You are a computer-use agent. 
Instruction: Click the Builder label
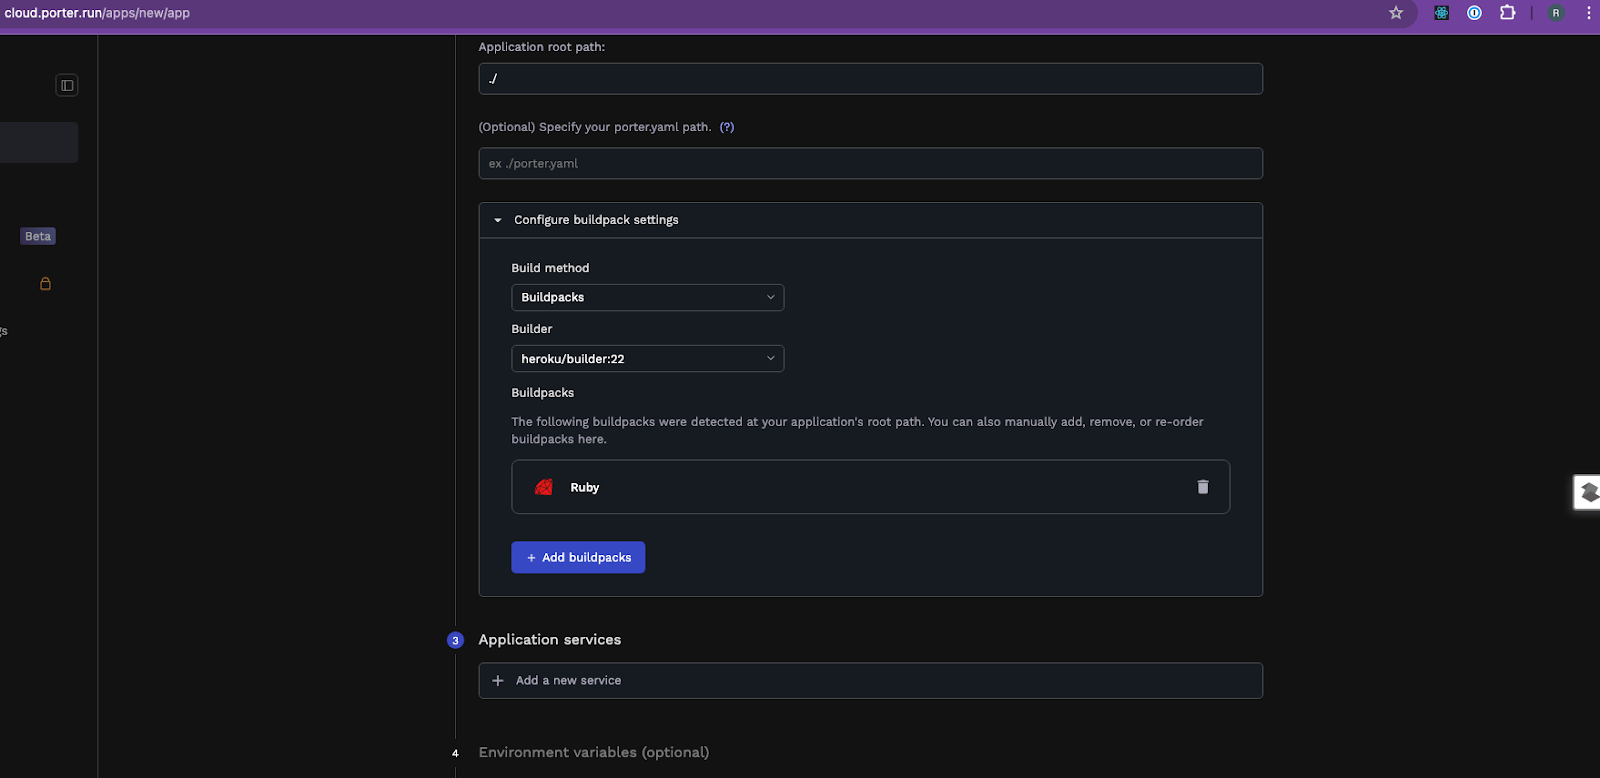532,329
